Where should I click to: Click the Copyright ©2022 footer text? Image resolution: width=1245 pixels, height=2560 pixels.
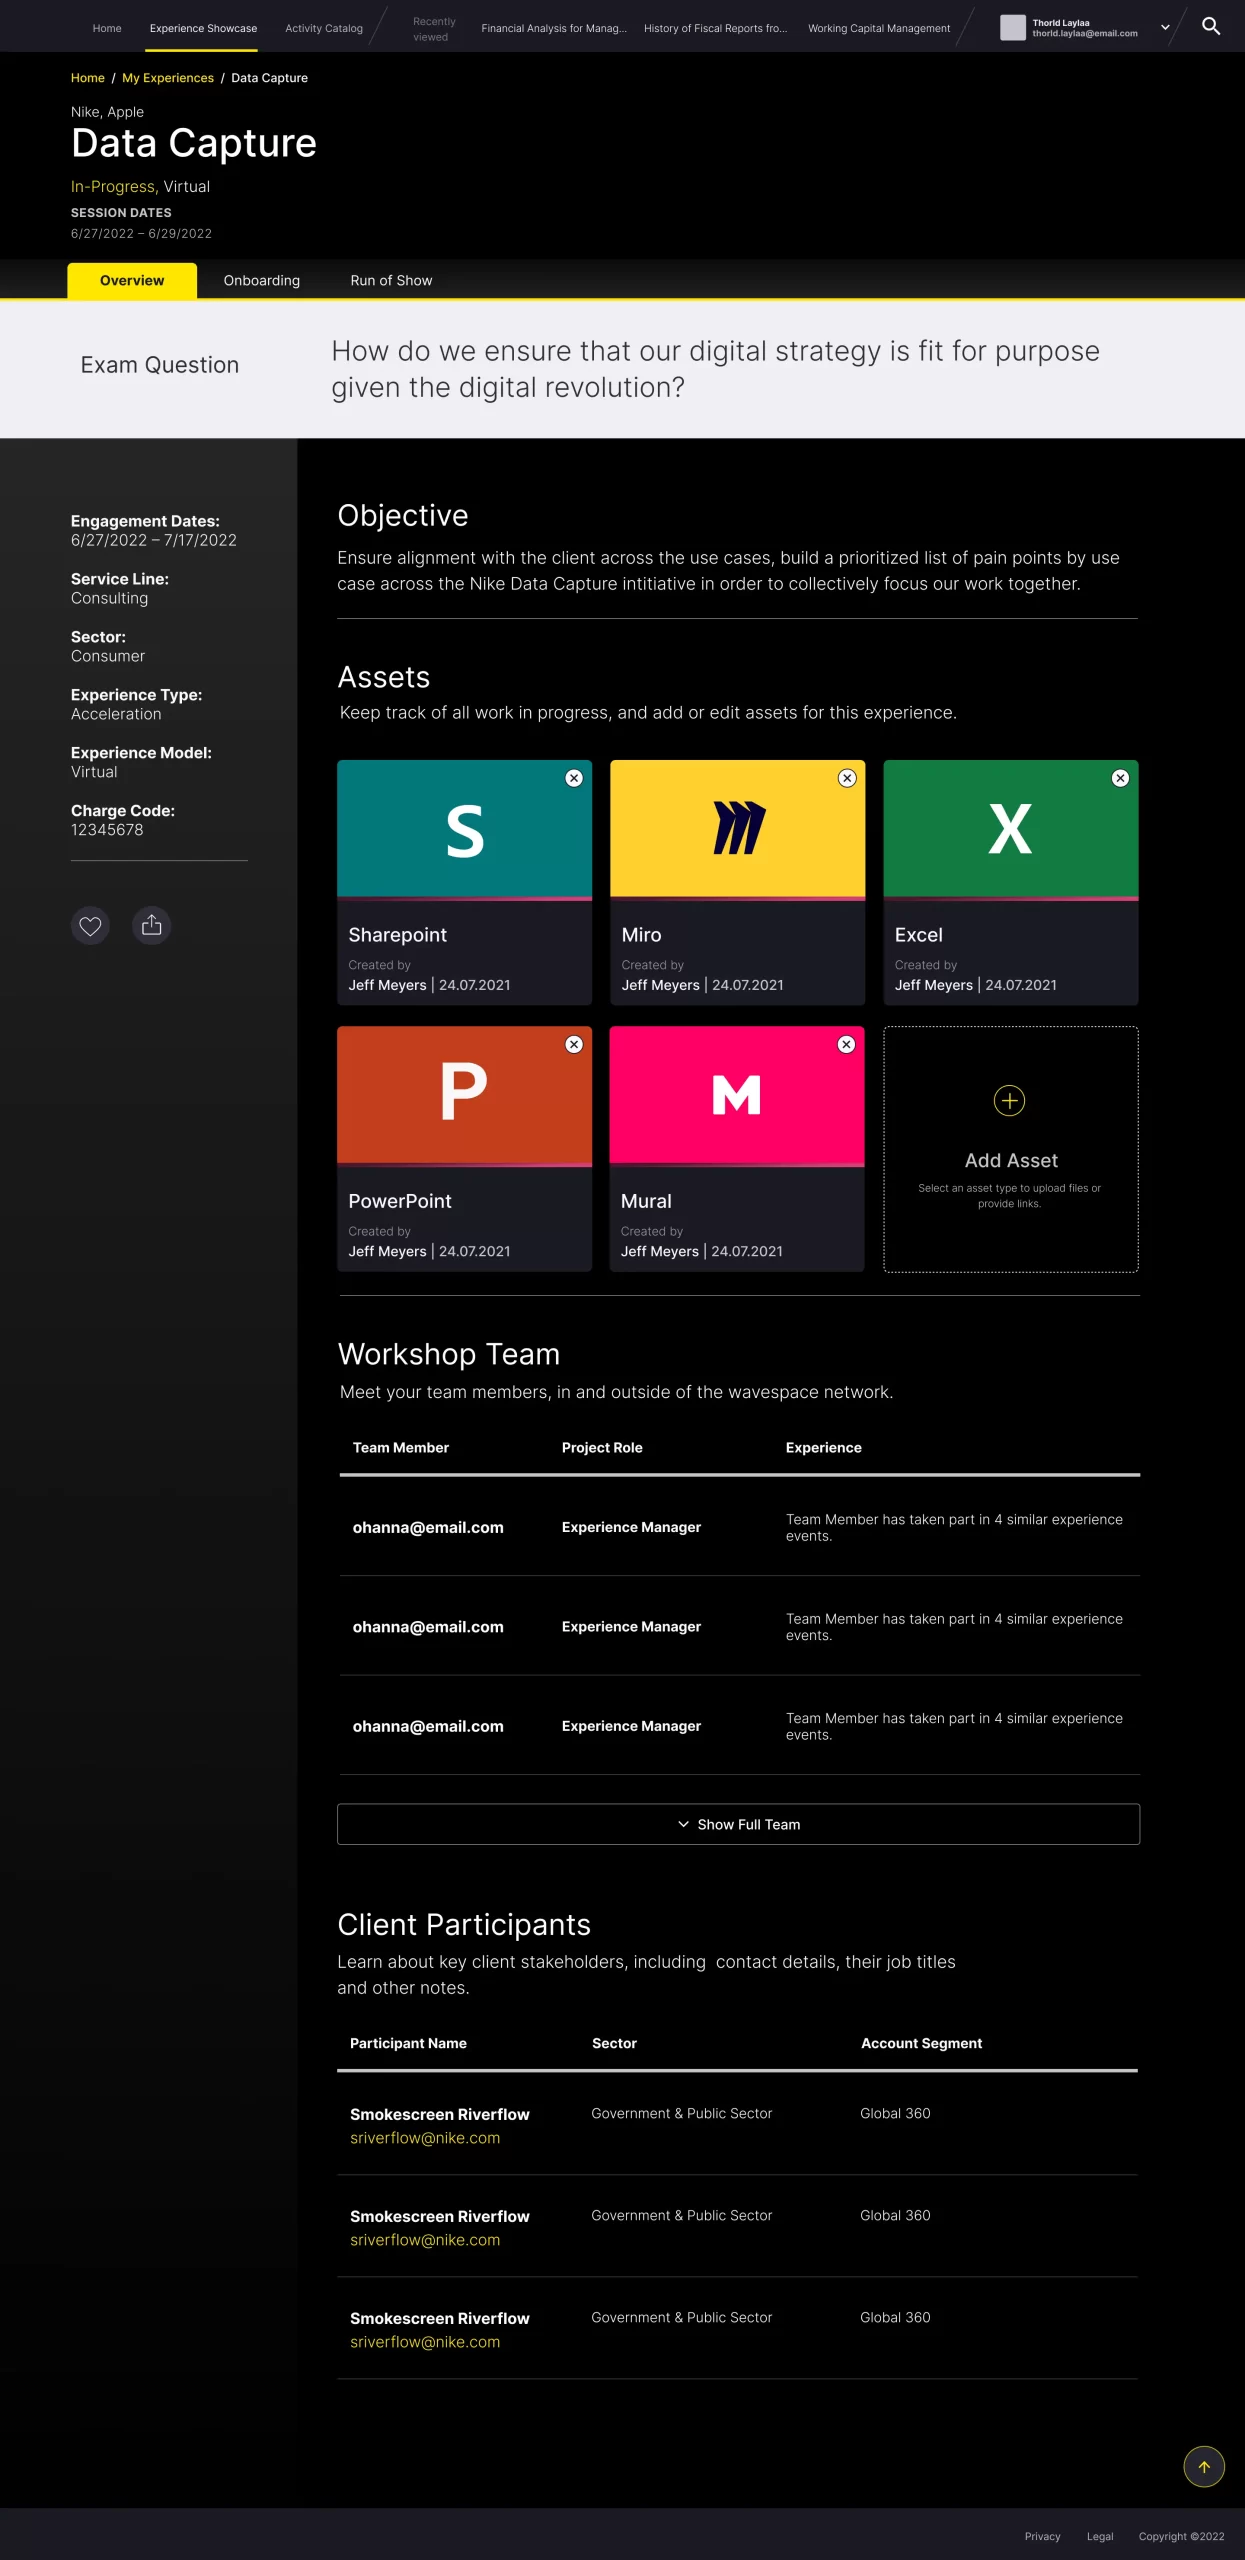point(1181,2536)
